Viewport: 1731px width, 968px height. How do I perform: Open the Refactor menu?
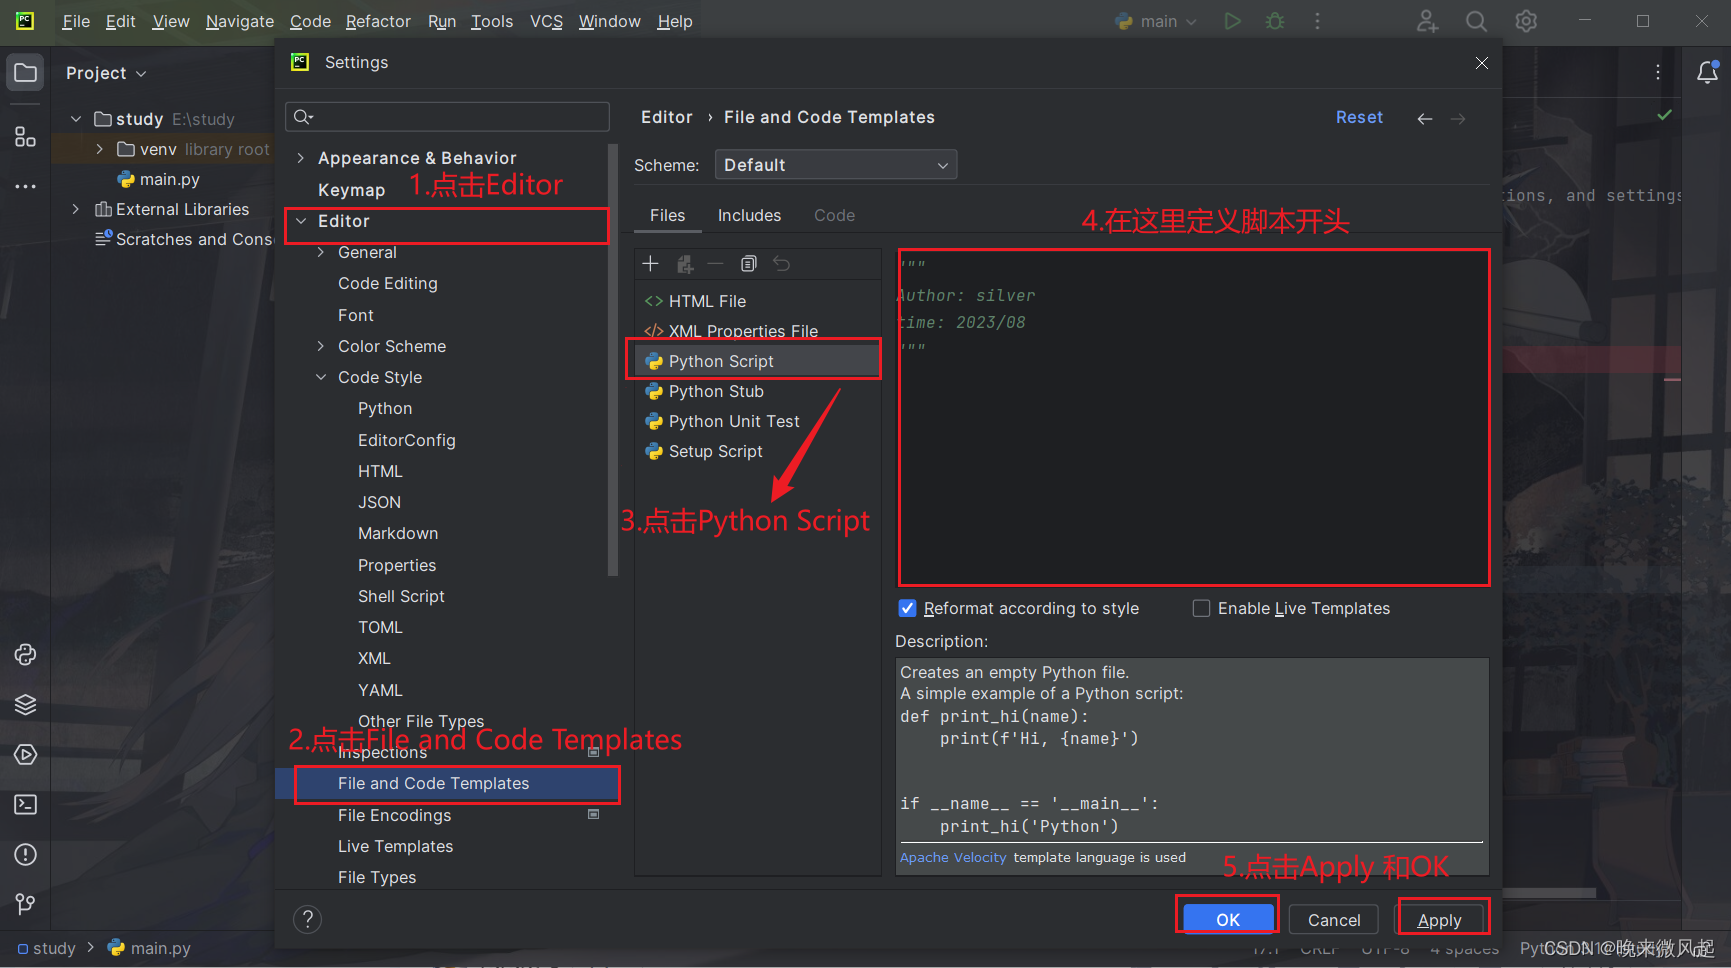tap(378, 21)
